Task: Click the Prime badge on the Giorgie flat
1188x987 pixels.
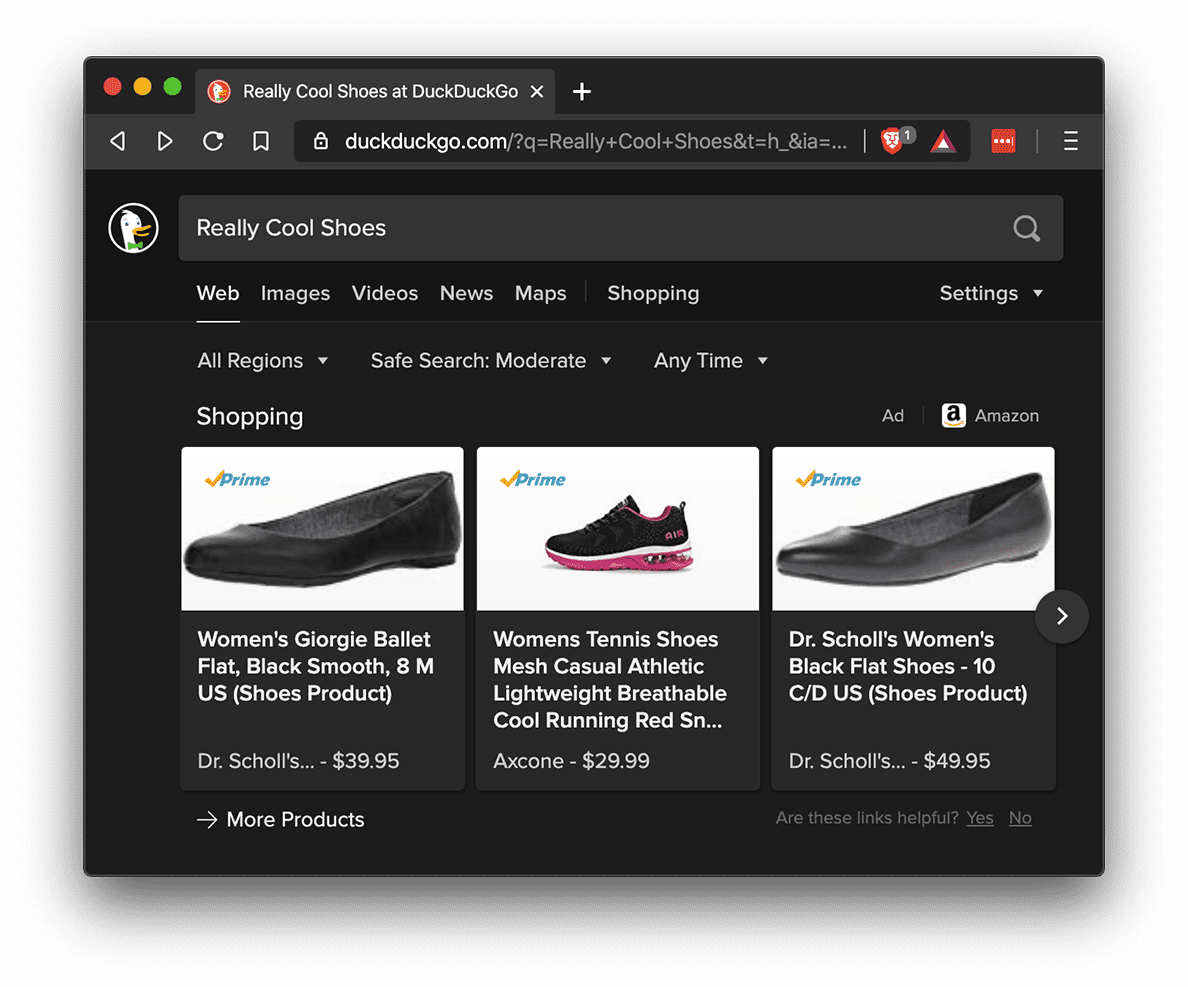Action: (237, 479)
